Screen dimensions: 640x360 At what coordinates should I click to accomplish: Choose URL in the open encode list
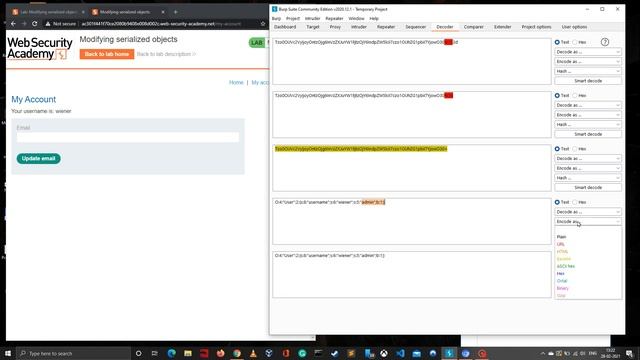coord(560,244)
